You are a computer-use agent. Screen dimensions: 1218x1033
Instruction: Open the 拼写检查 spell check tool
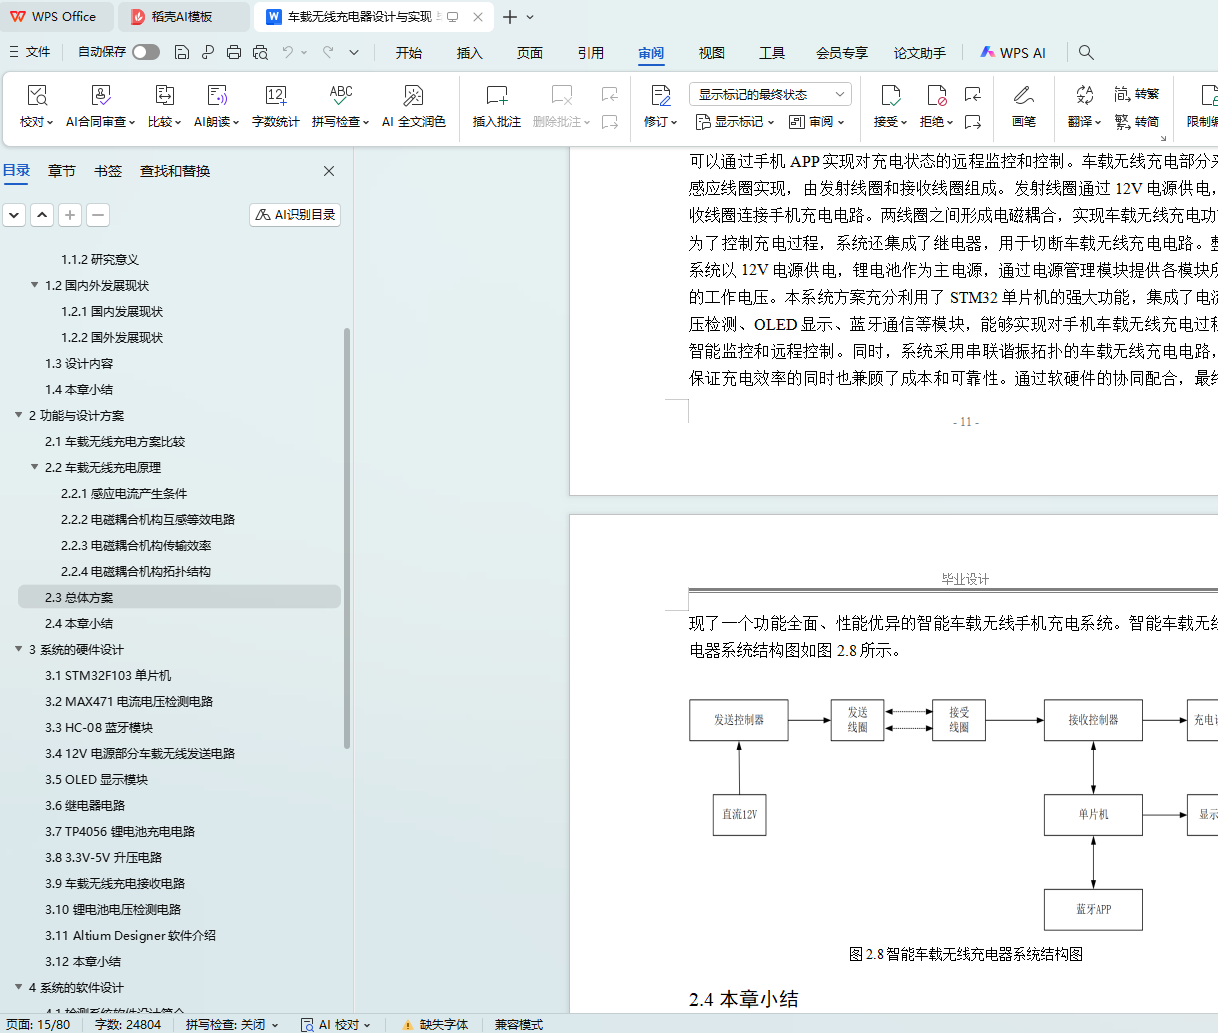[x=340, y=96]
